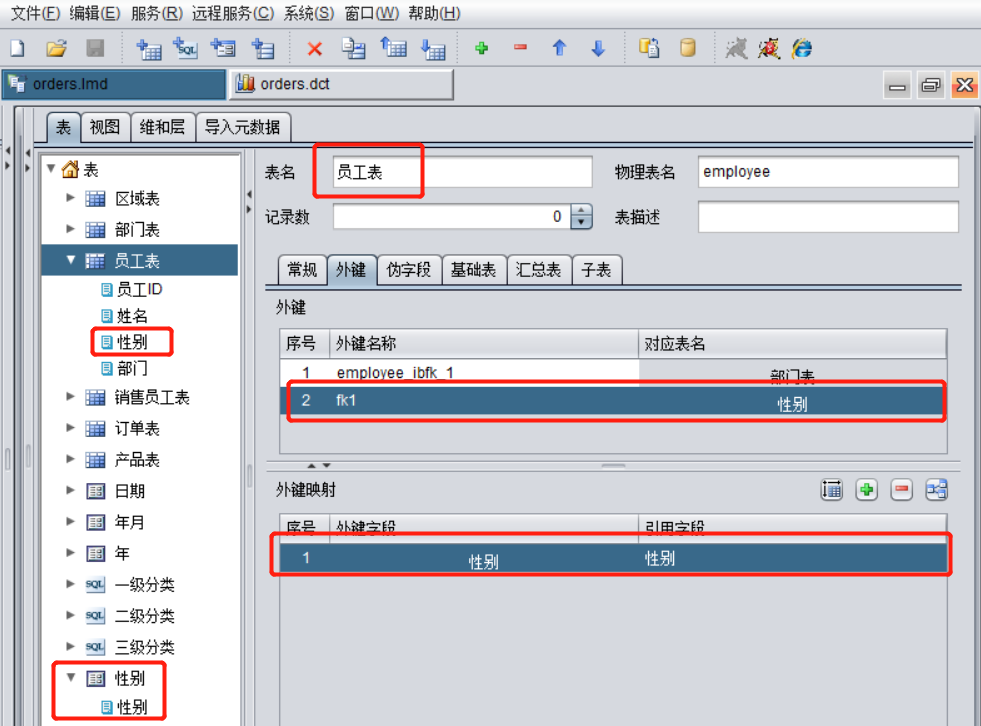Click the 物理表名 employee field

(828, 172)
